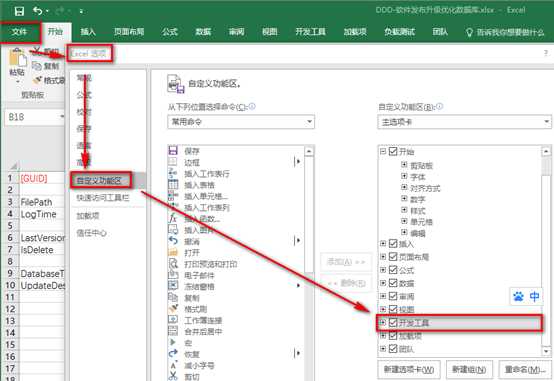This screenshot has width=554, height=381.
Task: Expand the 剪贴板 group
Action: point(404,165)
